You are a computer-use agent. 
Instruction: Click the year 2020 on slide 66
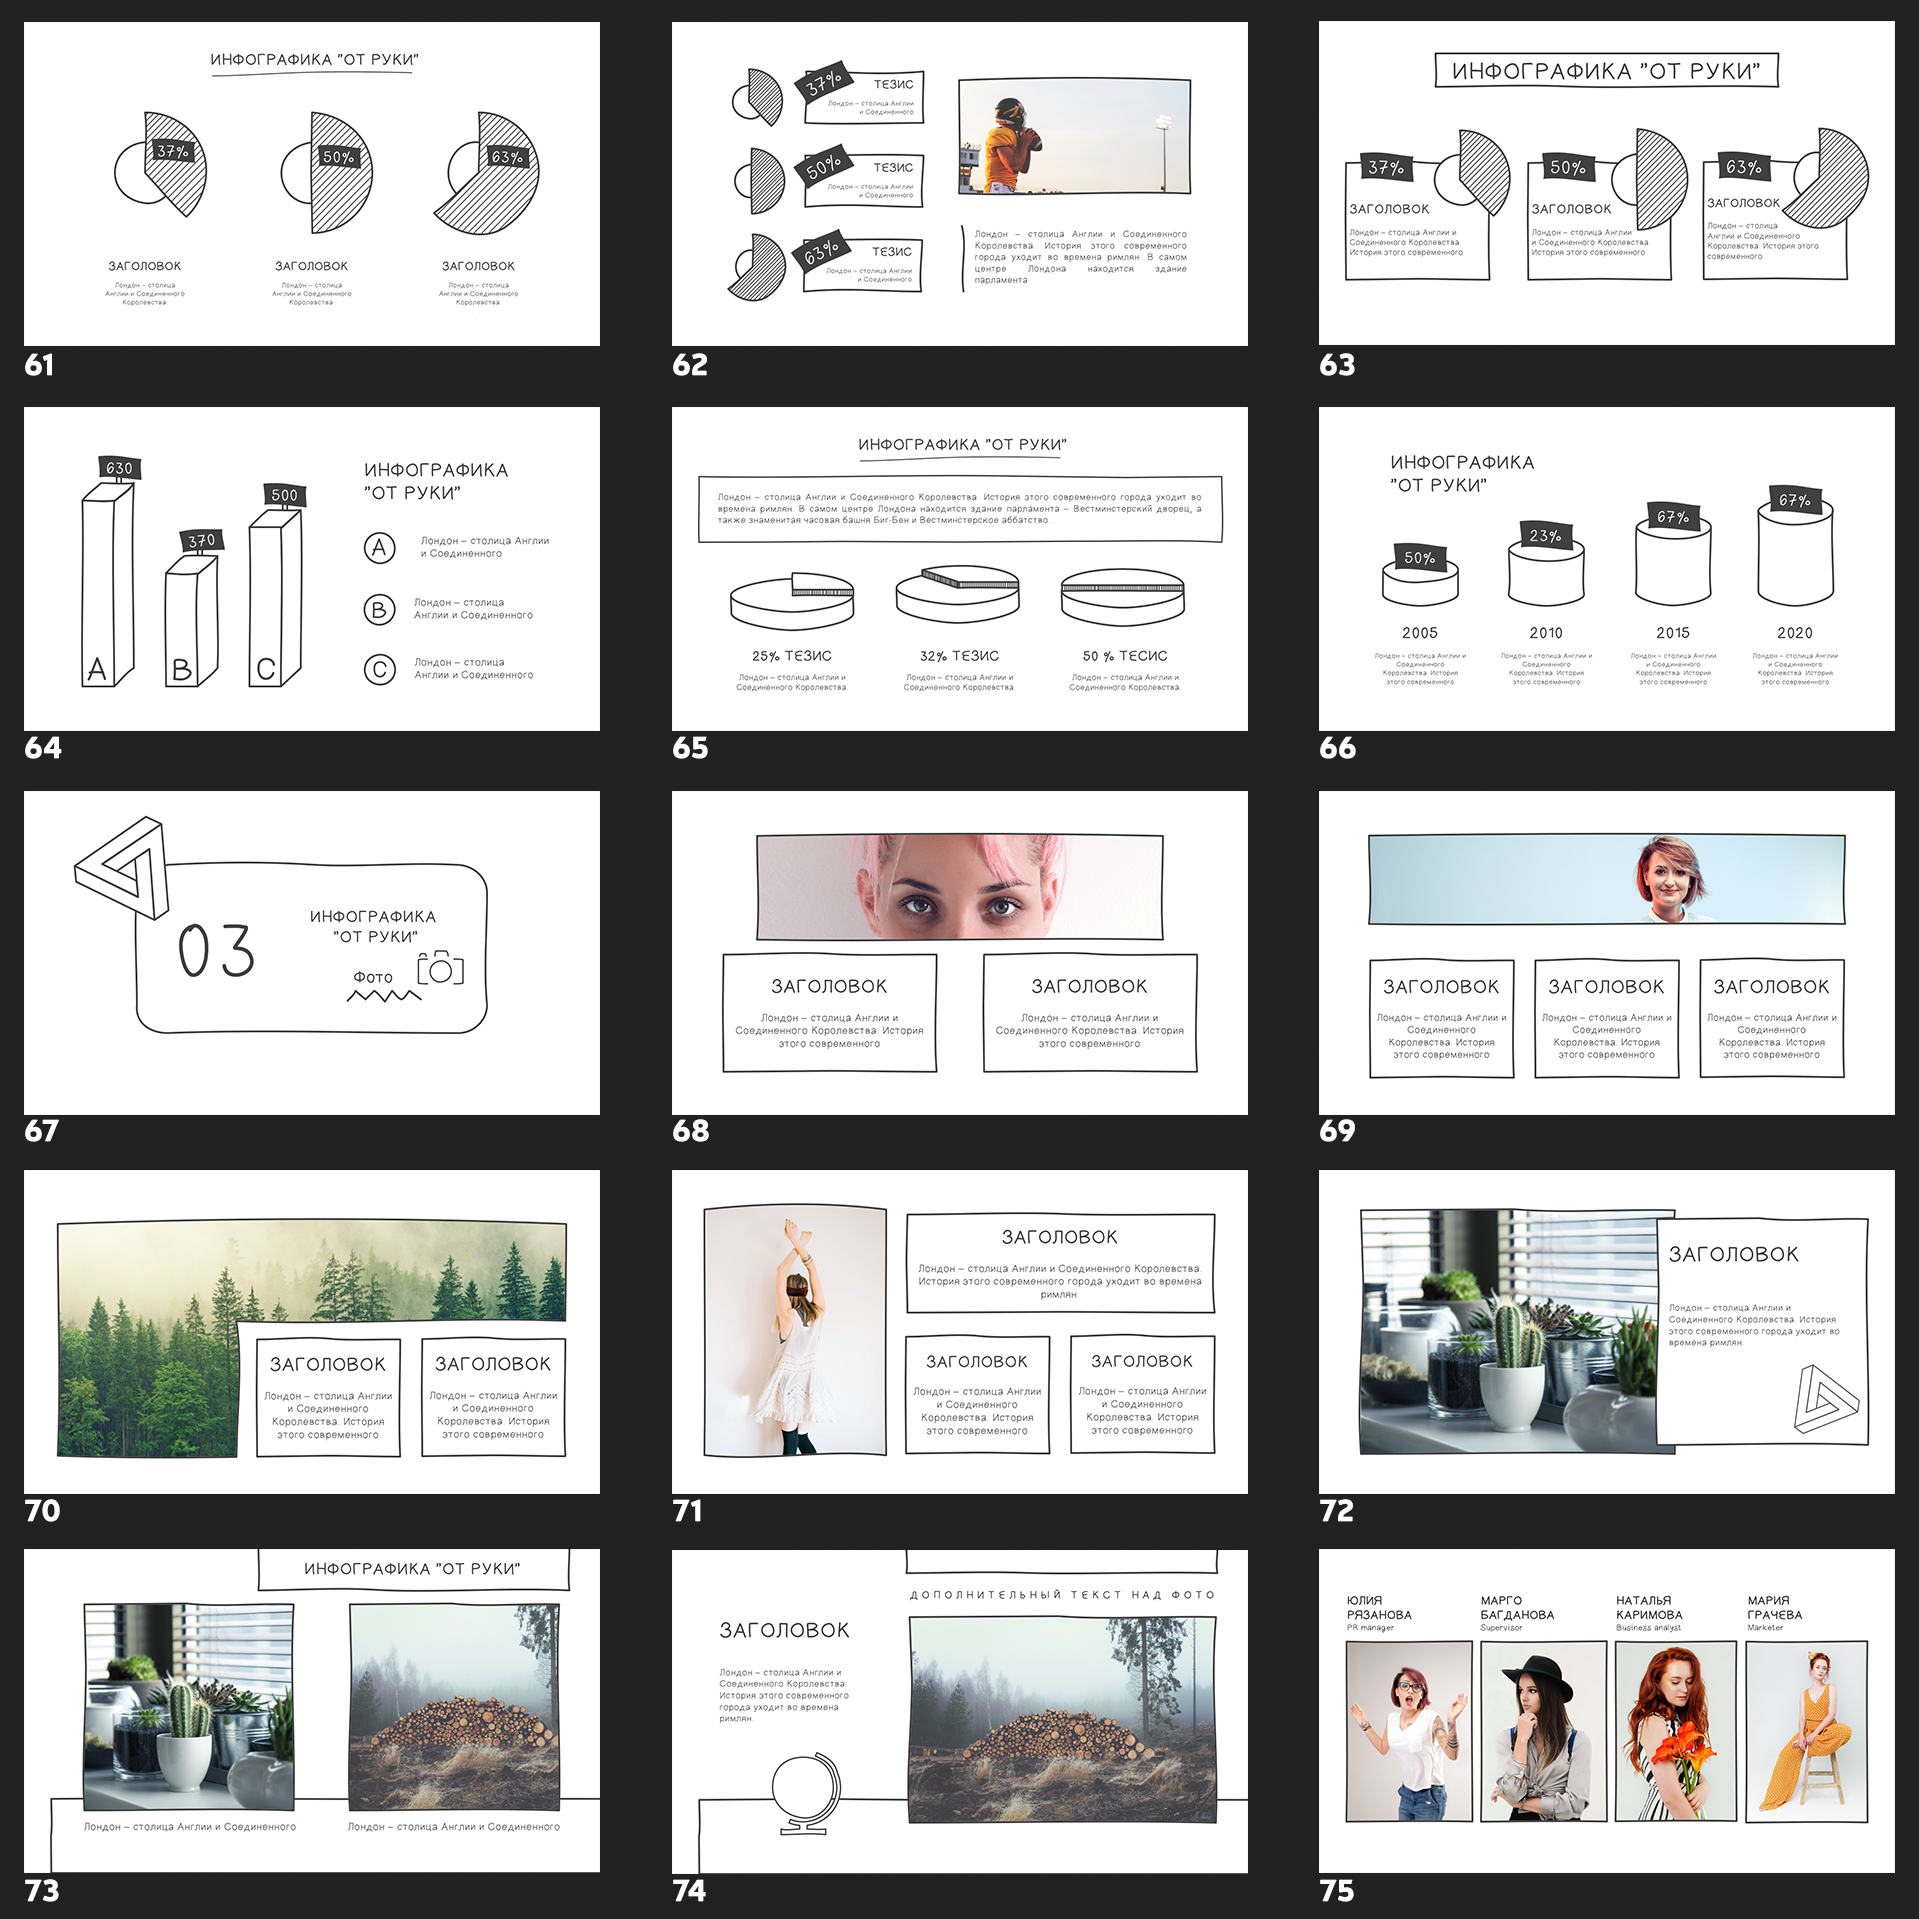1795,633
